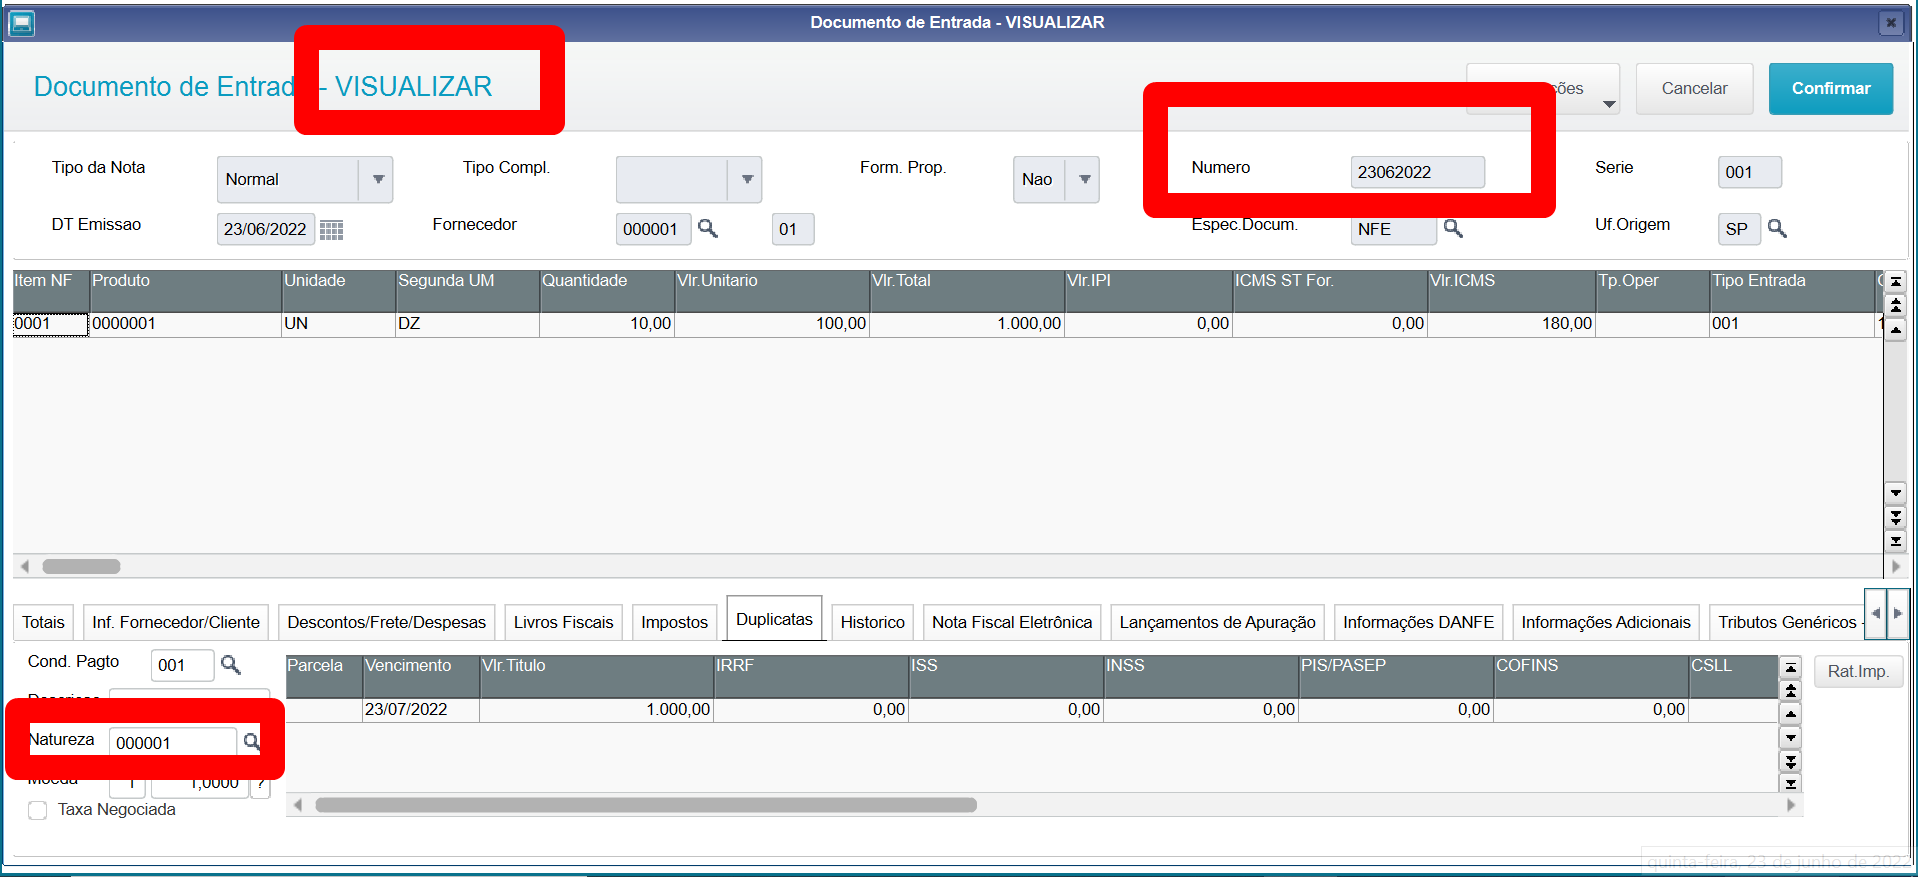Viewport: 1918px width, 877px height.
Task: Open the Espec.Docum. lookup magnifier
Action: click(x=1453, y=228)
